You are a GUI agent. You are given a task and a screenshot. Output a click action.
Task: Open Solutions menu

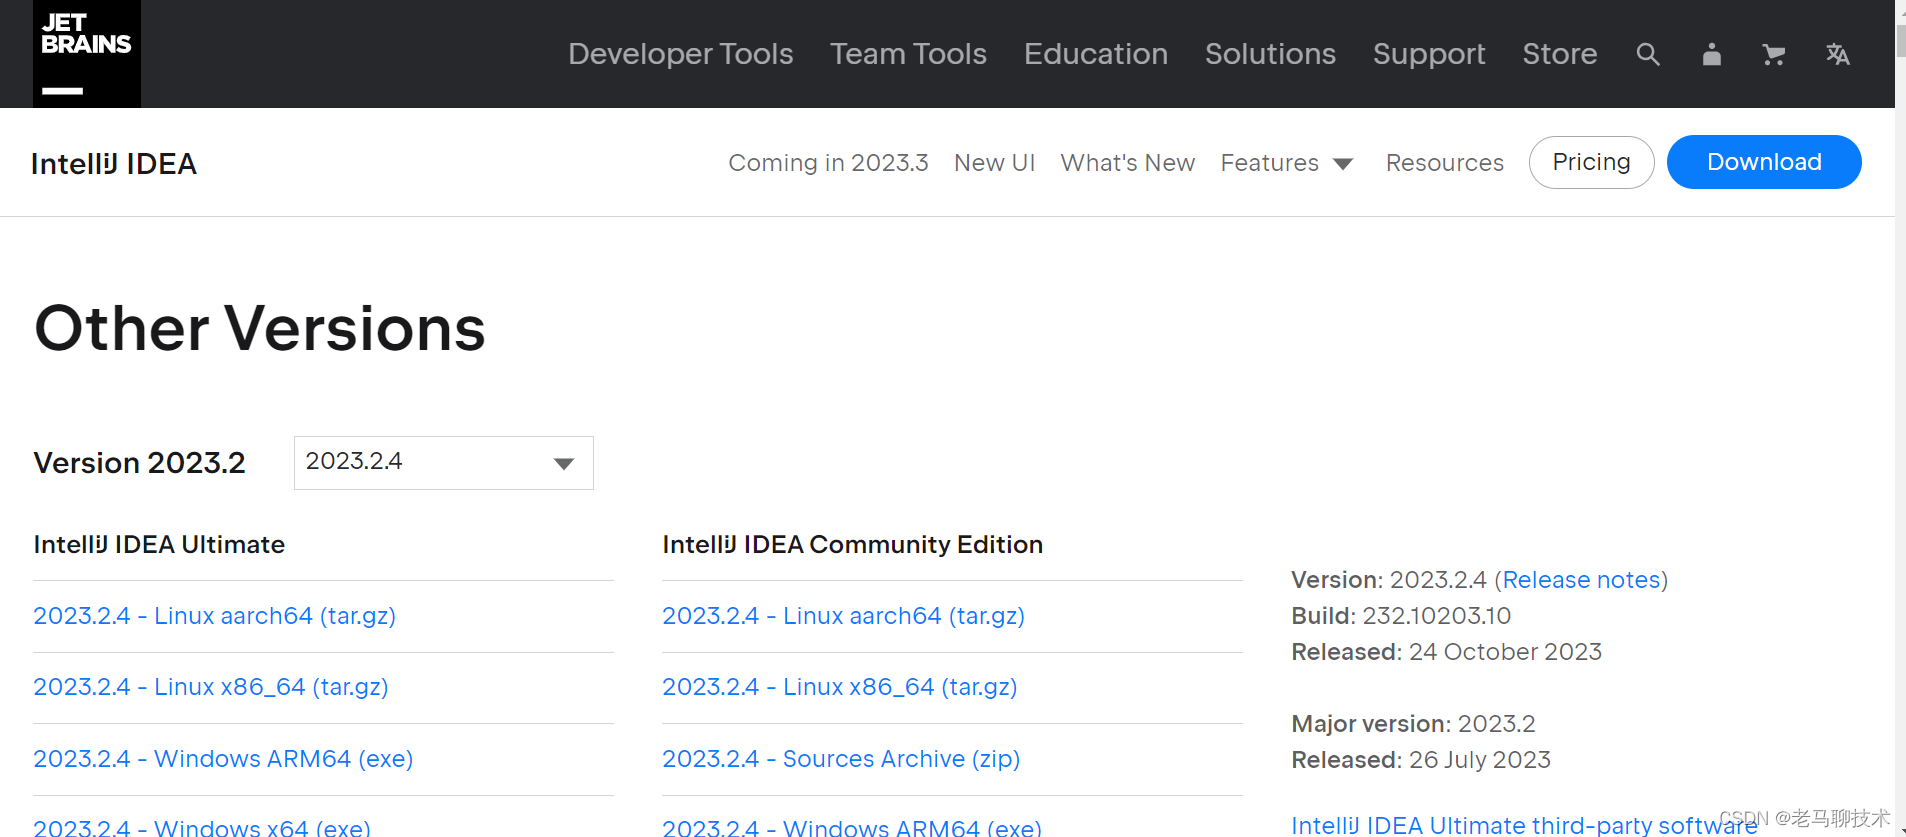1270,54
